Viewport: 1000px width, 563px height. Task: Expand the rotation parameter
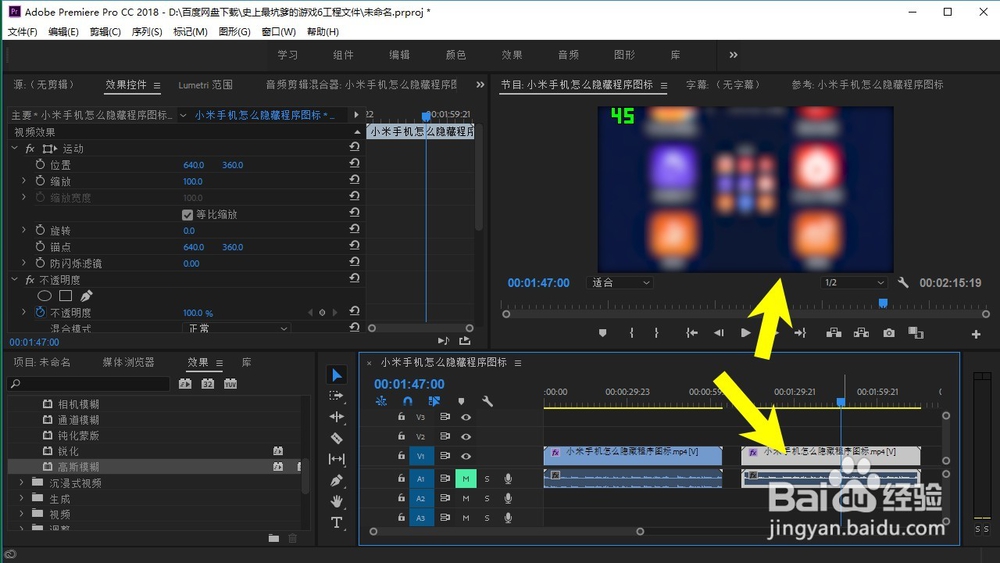pyautogui.click(x=24, y=230)
